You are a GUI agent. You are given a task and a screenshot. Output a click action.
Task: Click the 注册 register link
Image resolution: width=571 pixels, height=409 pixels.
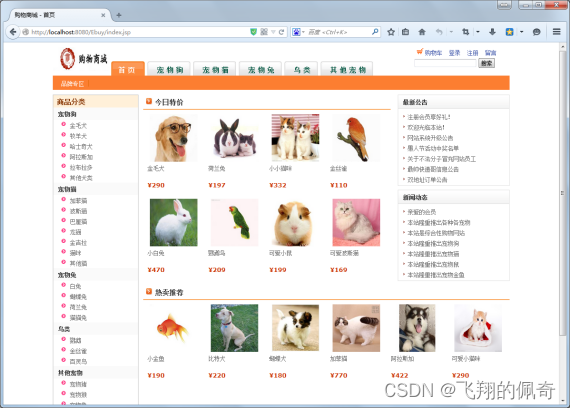pyautogui.click(x=472, y=53)
